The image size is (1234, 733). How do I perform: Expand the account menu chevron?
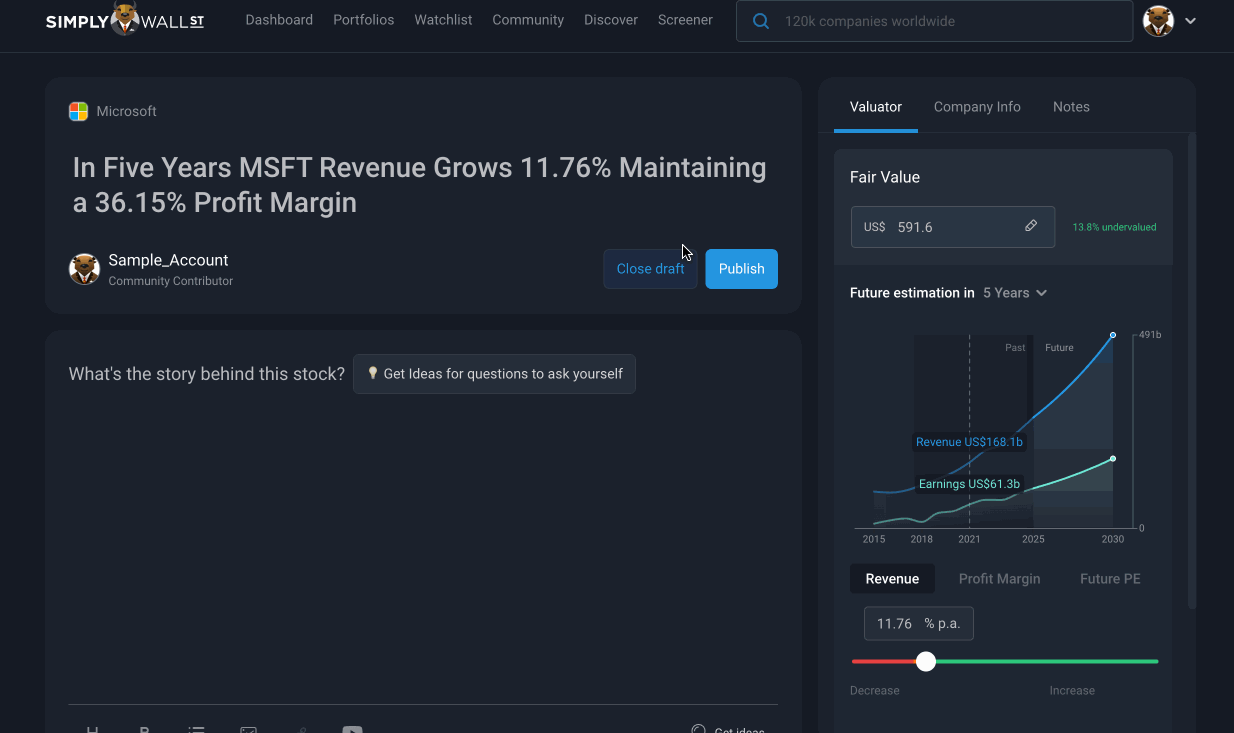(x=1190, y=21)
